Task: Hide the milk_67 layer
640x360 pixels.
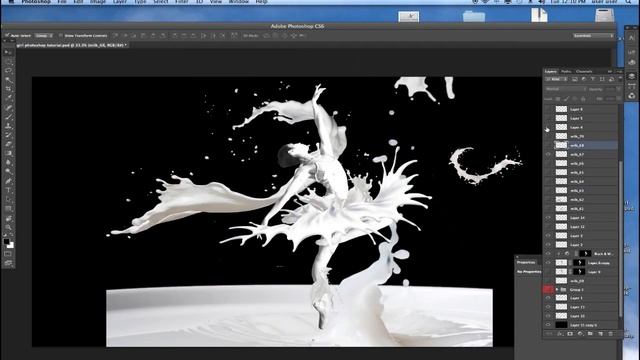Action: coord(548,154)
